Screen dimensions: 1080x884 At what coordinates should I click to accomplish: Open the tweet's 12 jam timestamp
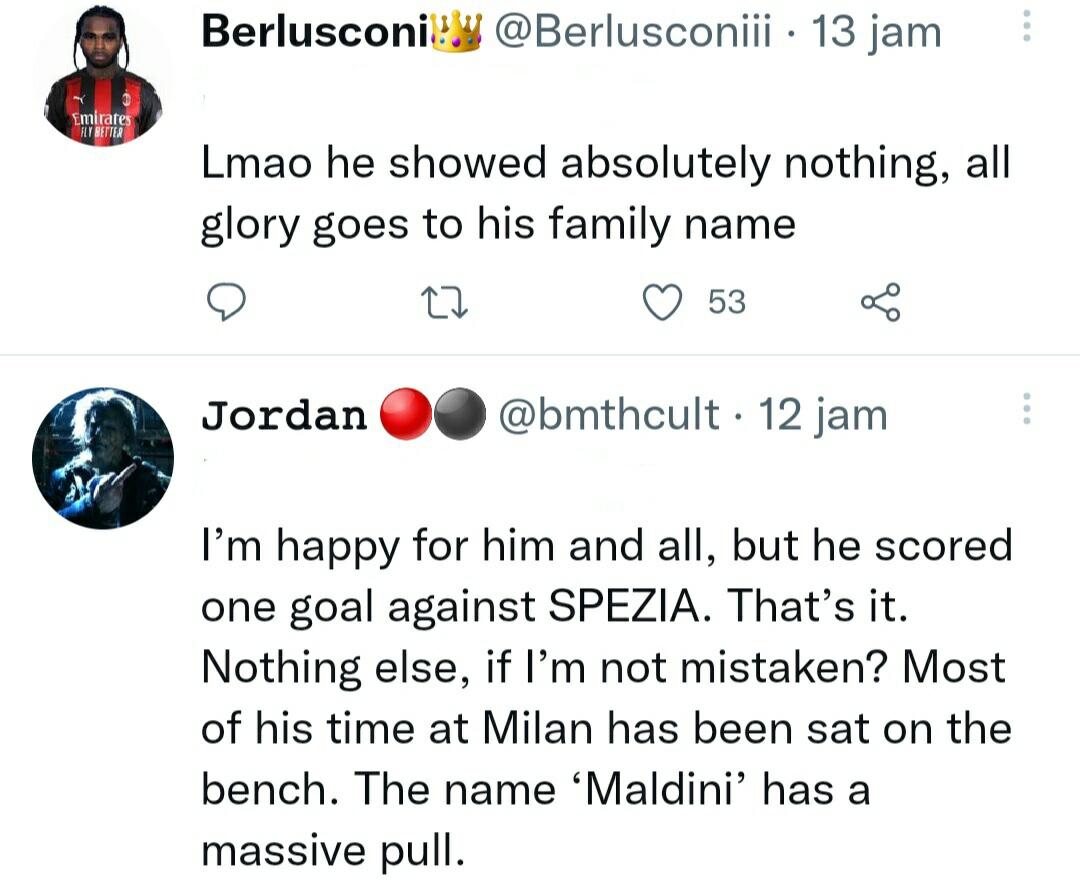[x=823, y=415]
